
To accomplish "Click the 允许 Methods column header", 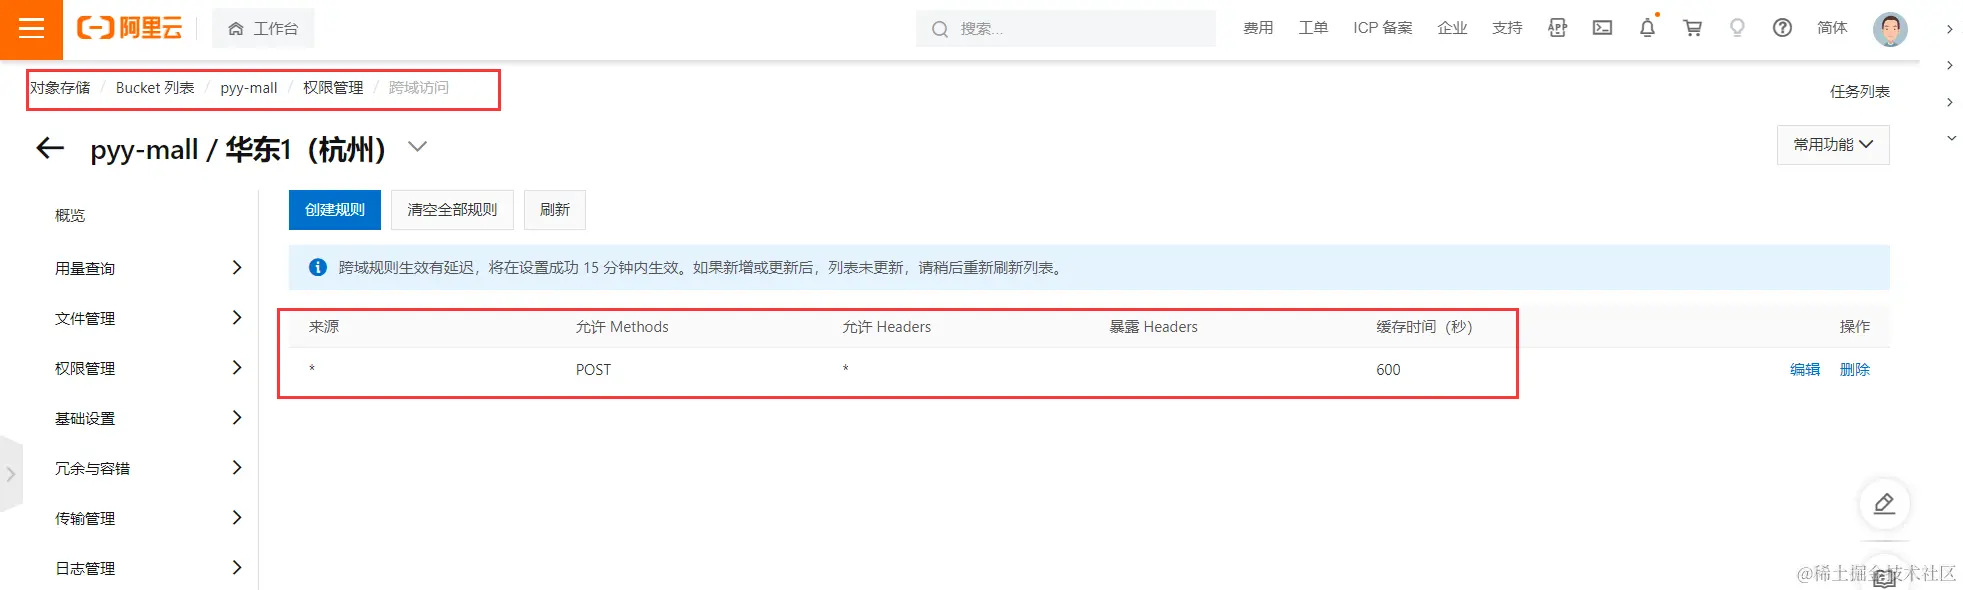I will pos(622,327).
